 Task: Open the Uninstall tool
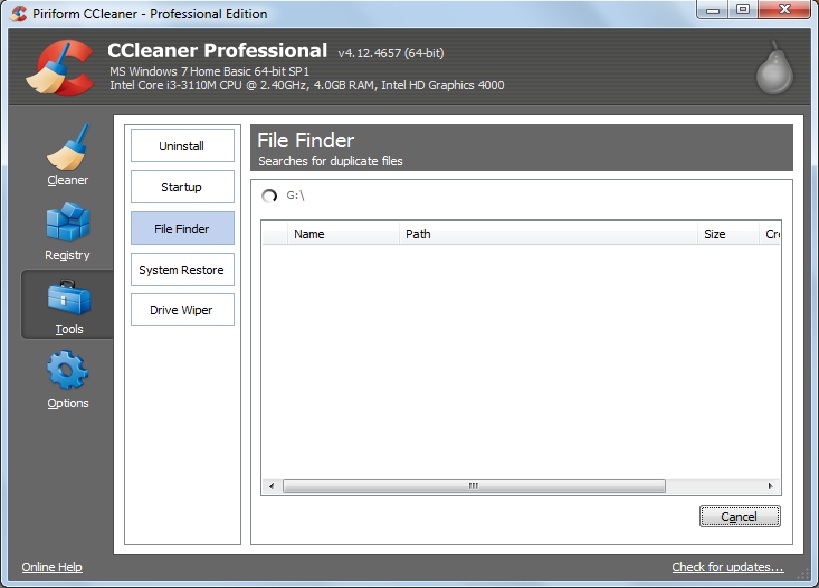(x=182, y=146)
